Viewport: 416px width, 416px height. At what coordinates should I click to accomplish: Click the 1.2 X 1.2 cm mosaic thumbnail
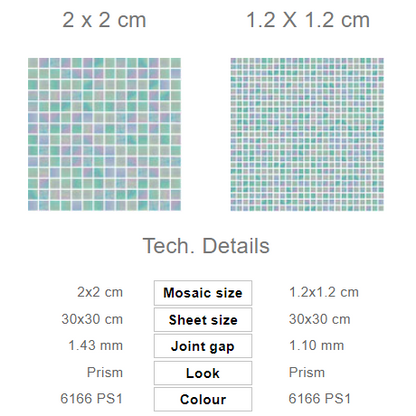(307, 134)
